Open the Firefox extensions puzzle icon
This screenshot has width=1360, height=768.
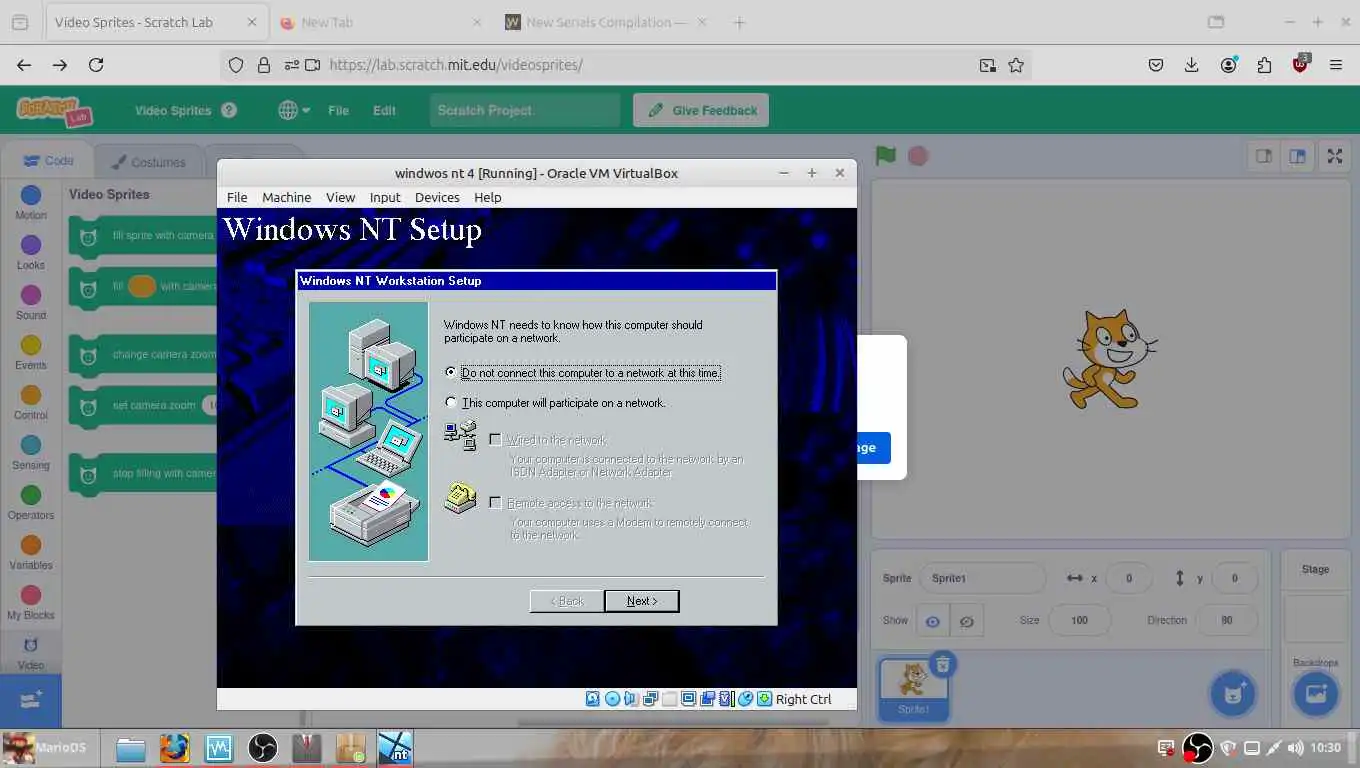(1264, 65)
